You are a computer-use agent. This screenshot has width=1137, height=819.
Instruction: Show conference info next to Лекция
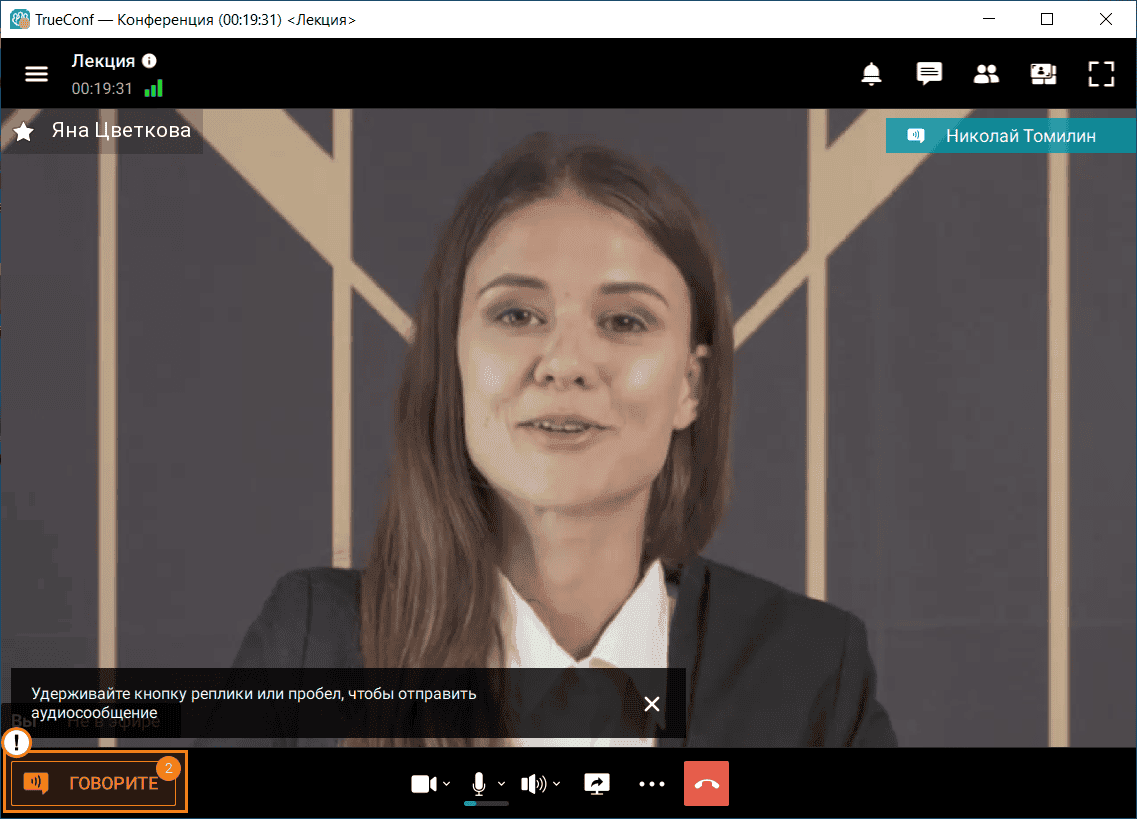tap(149, 61)
